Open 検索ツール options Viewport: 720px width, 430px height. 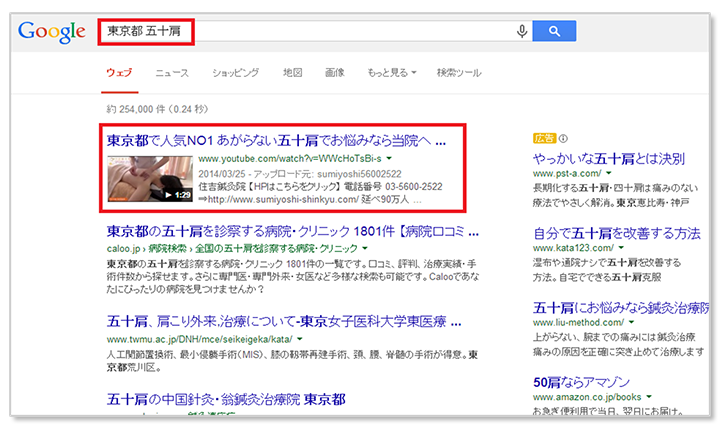point(459,73)
